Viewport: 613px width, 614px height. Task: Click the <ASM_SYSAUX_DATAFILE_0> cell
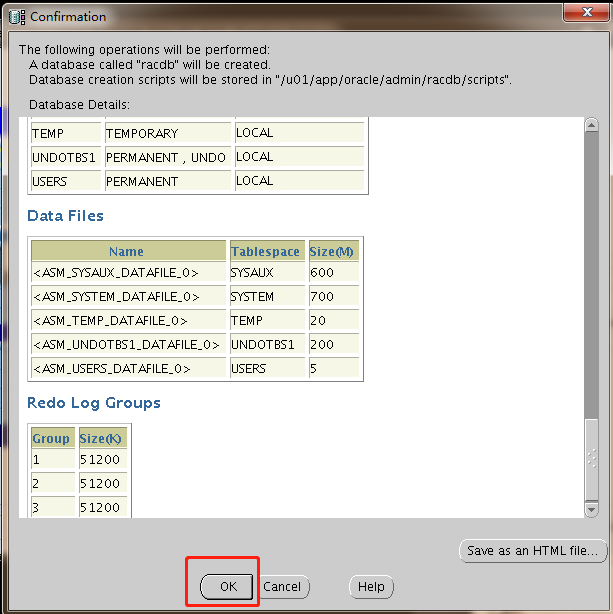coord(128,273)
